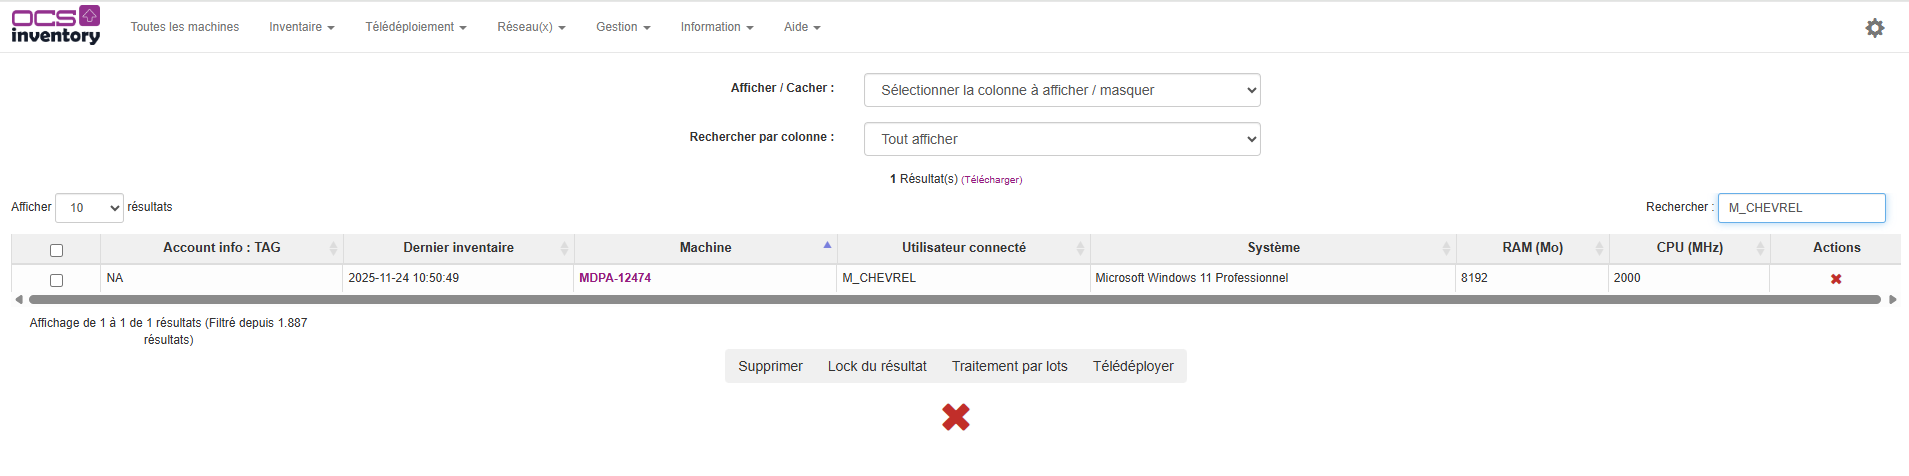
Task: Sort by Machine column arrow
Action: click(x=826, y=246)
